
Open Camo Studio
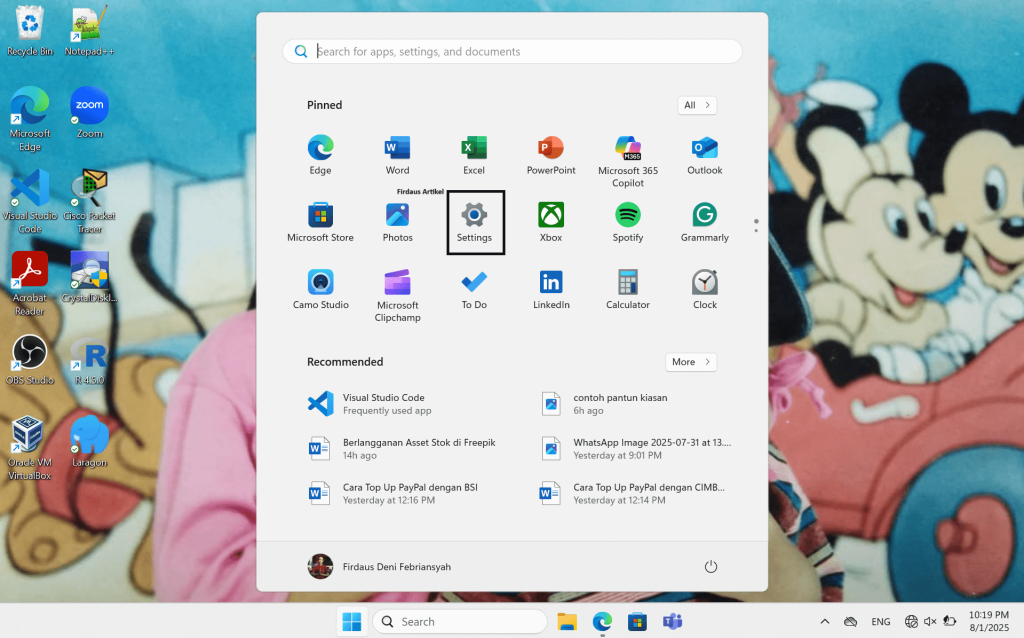click(x=320, y=290)
